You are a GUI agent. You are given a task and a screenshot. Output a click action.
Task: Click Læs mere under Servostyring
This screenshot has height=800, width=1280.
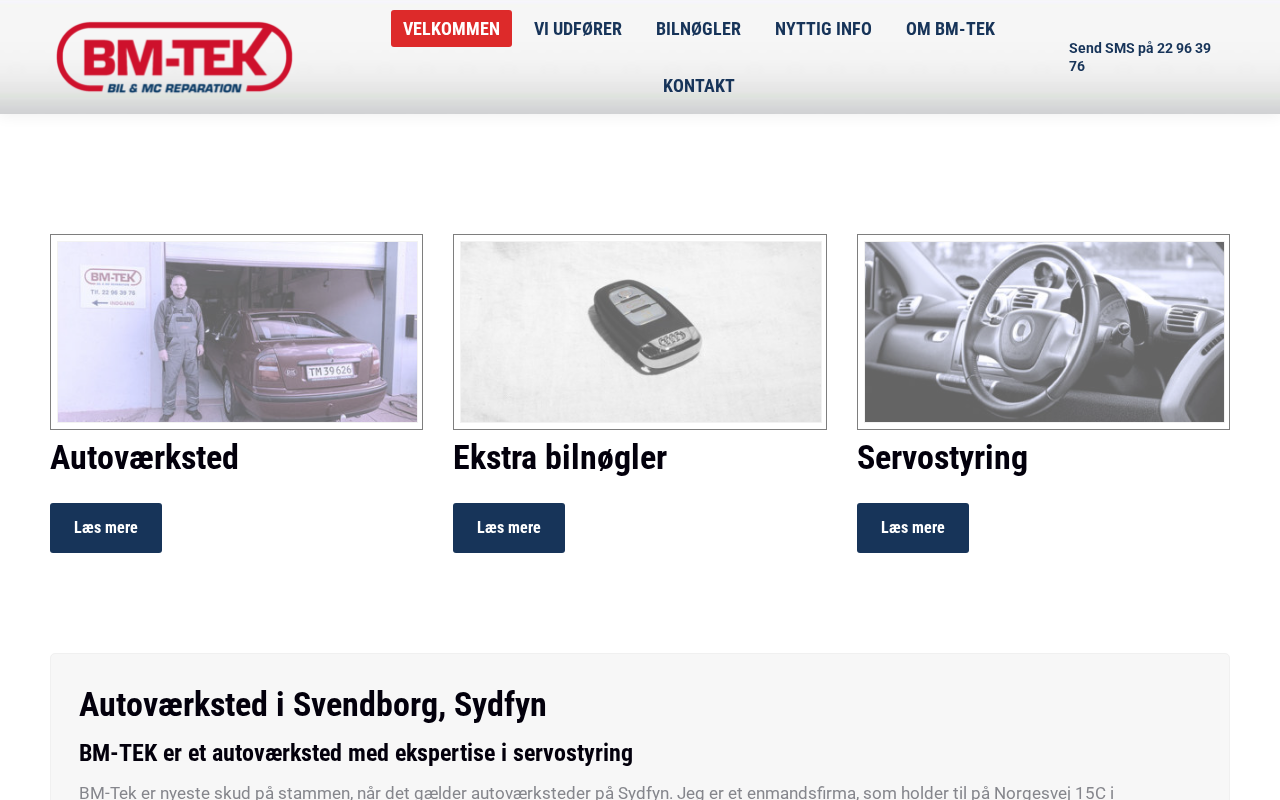(x=913, y=528)
